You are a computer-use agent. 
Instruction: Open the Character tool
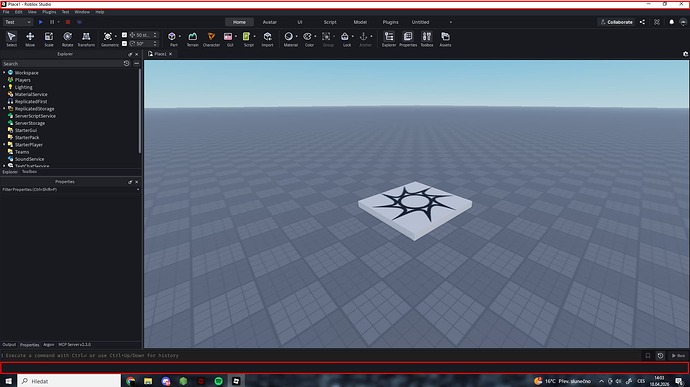211,39
